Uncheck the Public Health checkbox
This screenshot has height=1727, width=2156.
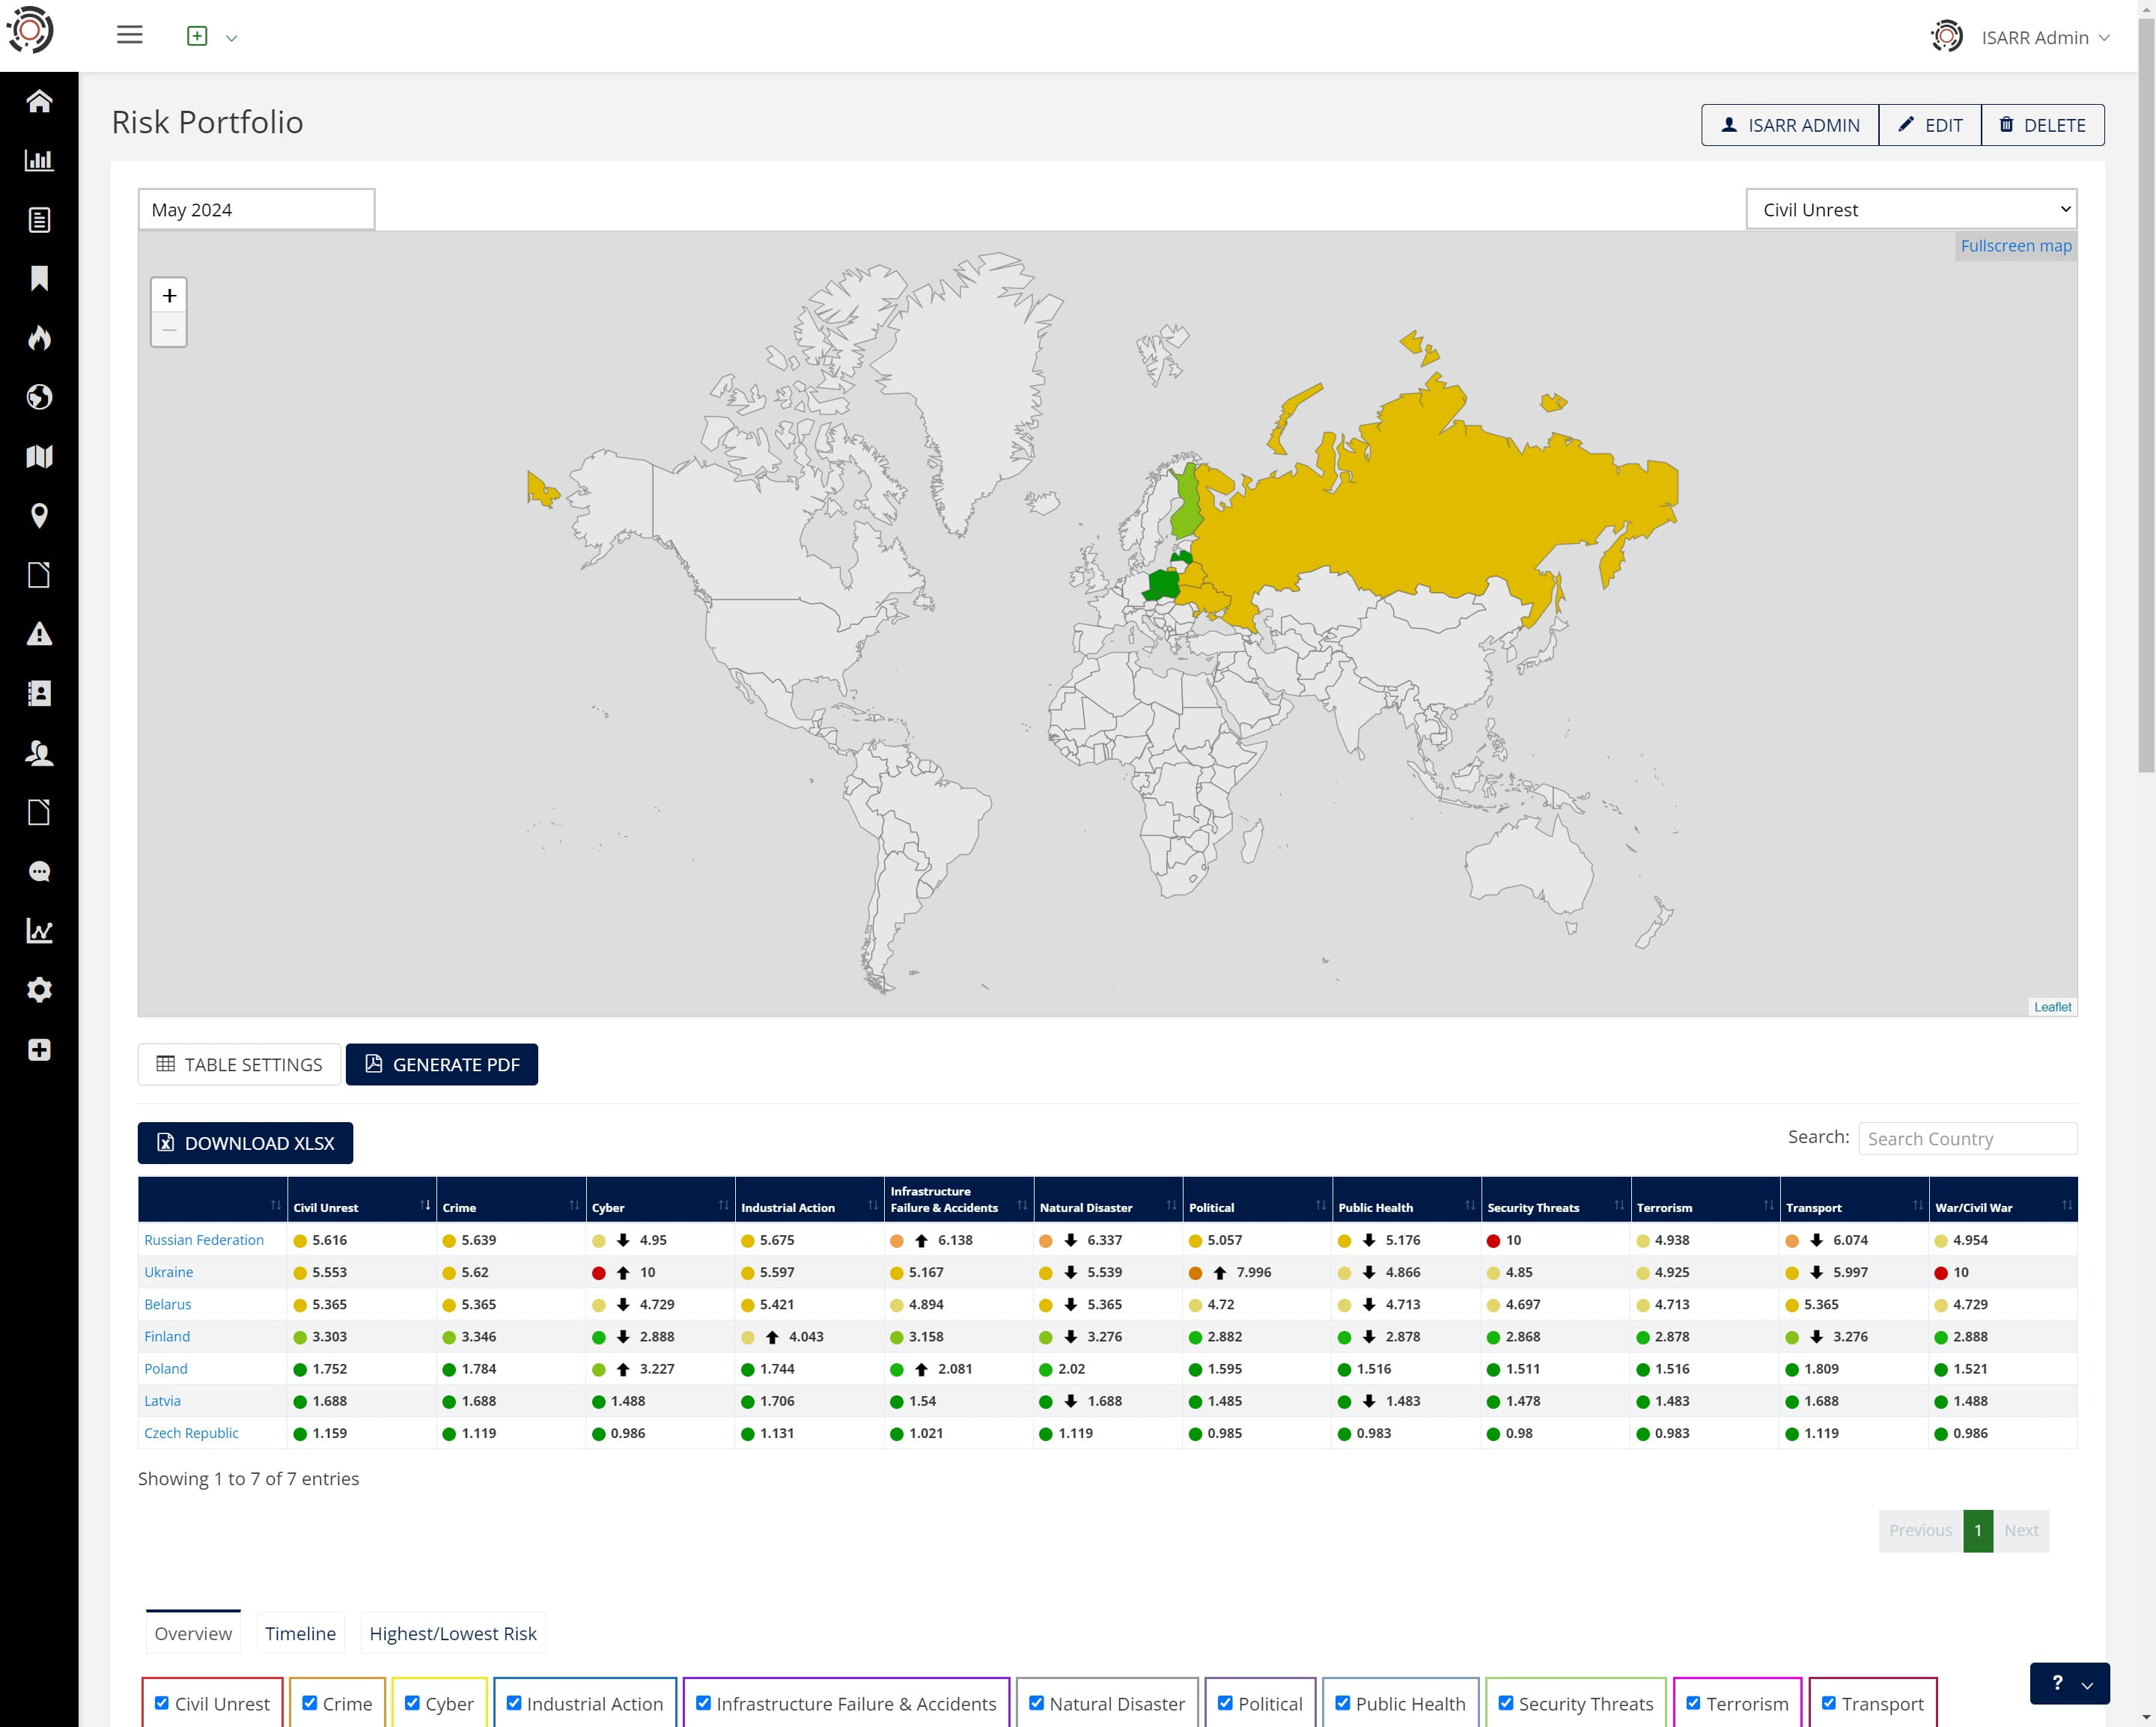click(x=1343, y=1703)
